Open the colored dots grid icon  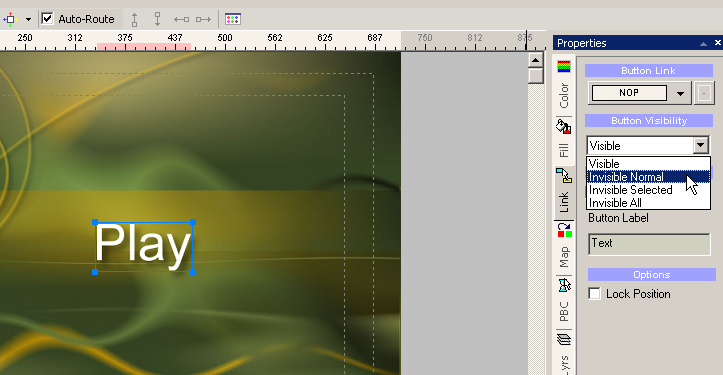pos(233,19)
